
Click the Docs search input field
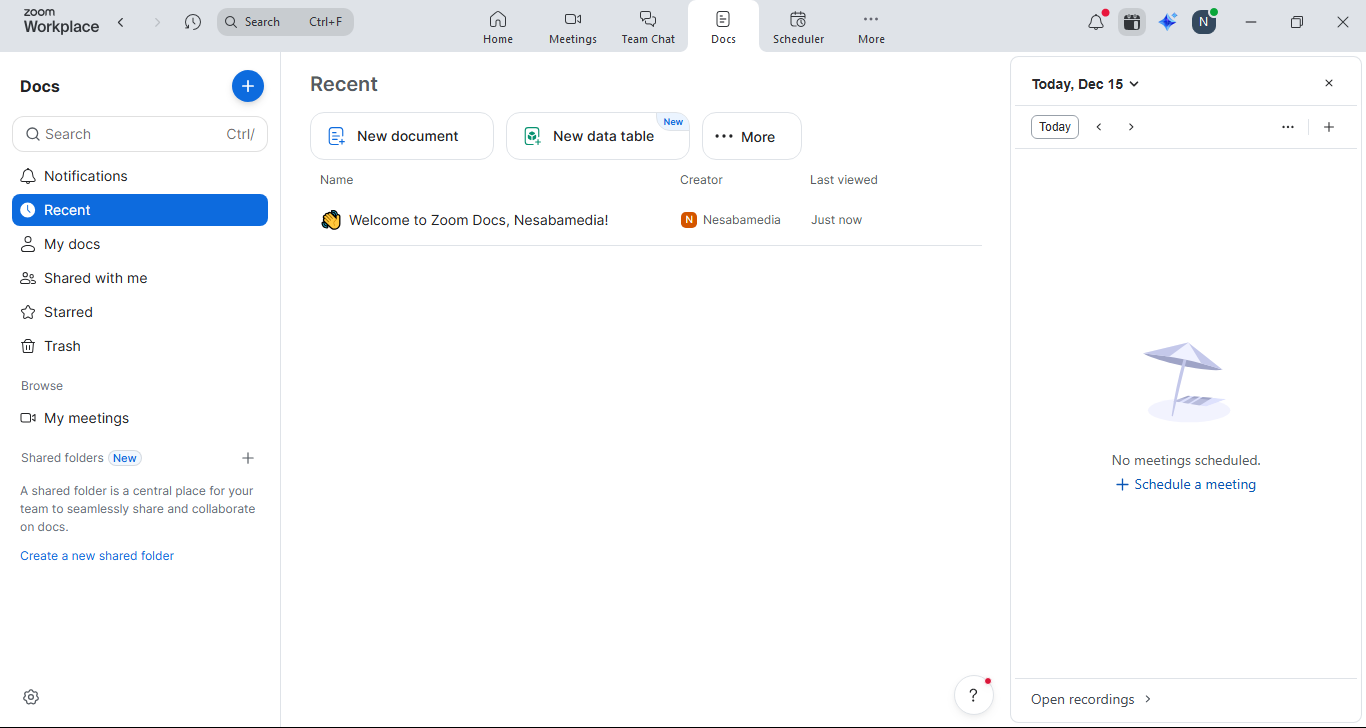pyautogui.click(x=130, y=134)
